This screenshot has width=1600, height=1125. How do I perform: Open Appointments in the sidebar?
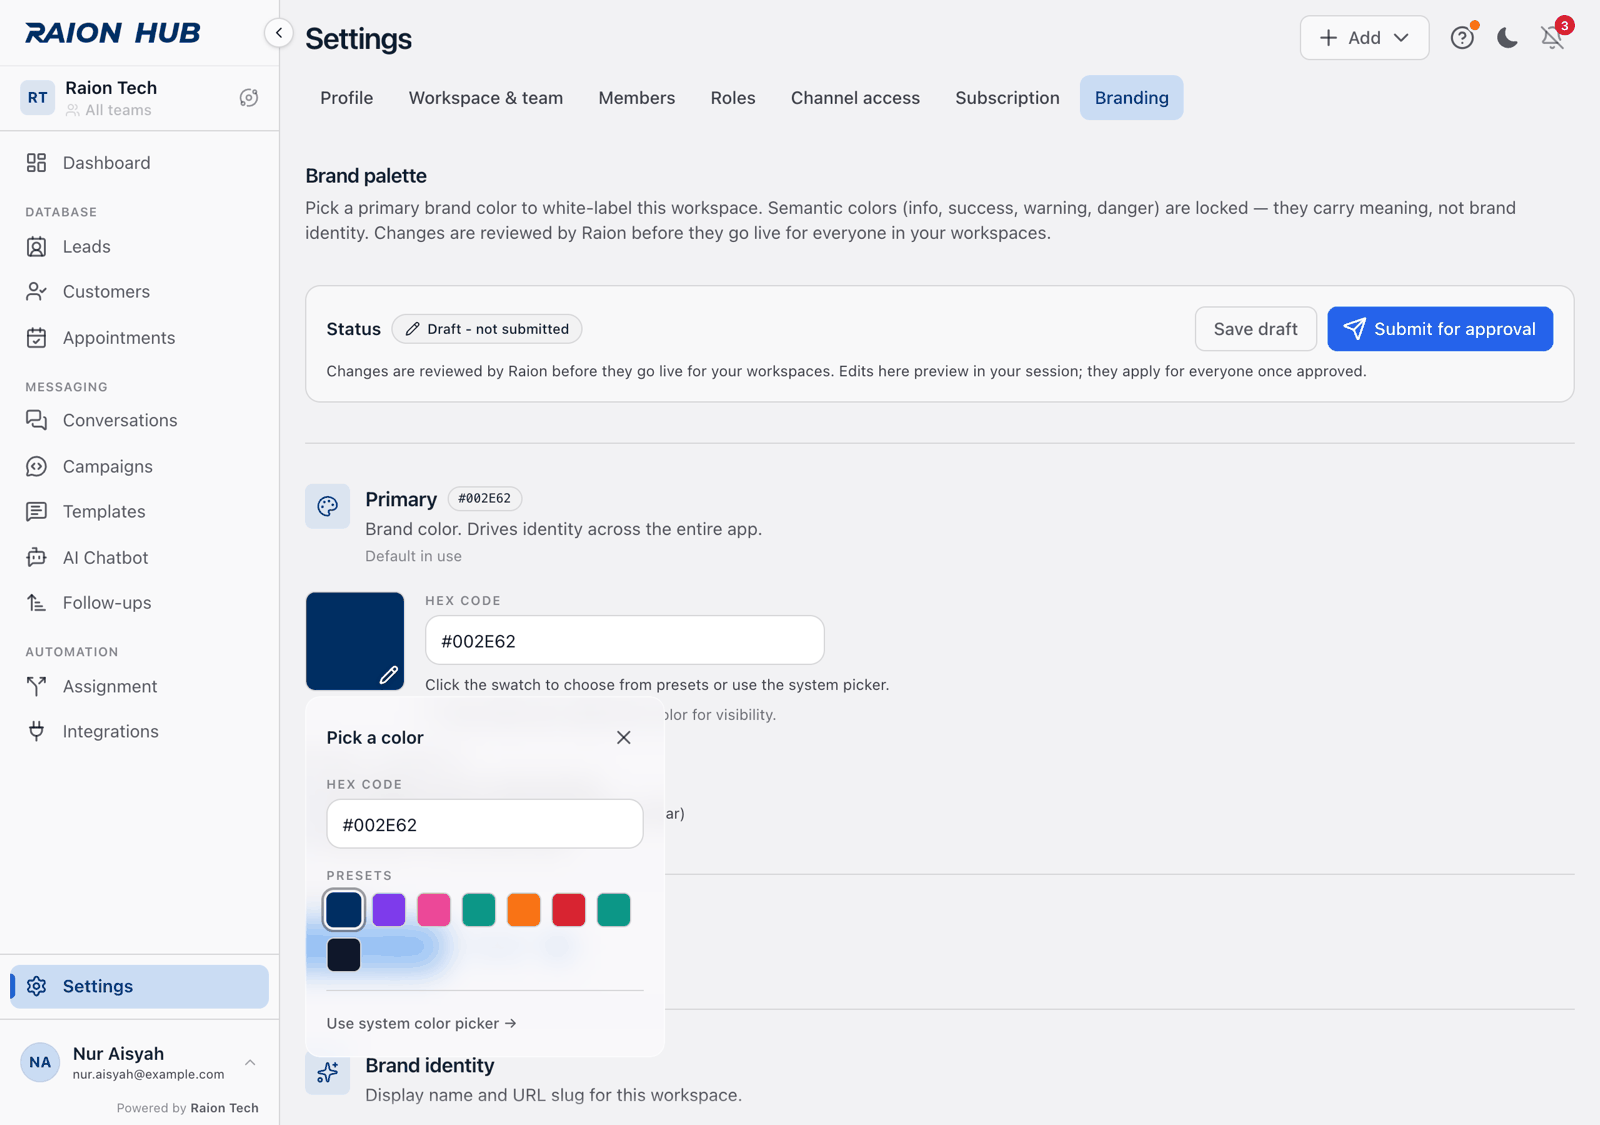139,338
